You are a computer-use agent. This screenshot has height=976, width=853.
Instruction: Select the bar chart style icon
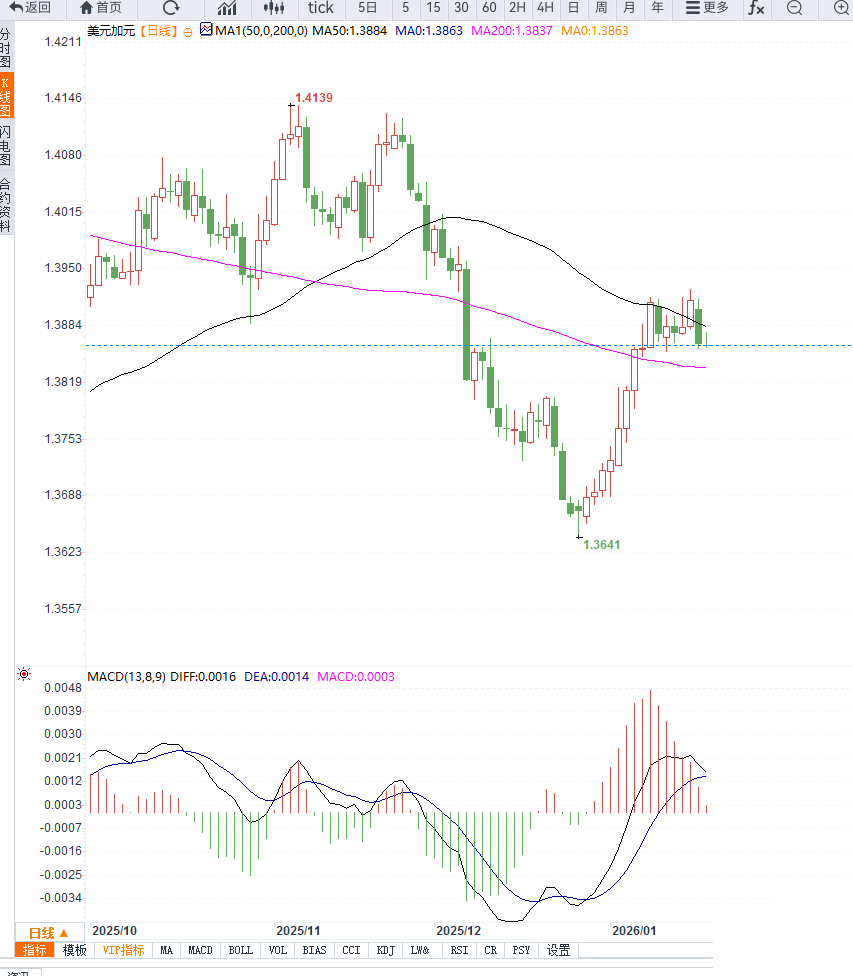click(x=227, y=8)
